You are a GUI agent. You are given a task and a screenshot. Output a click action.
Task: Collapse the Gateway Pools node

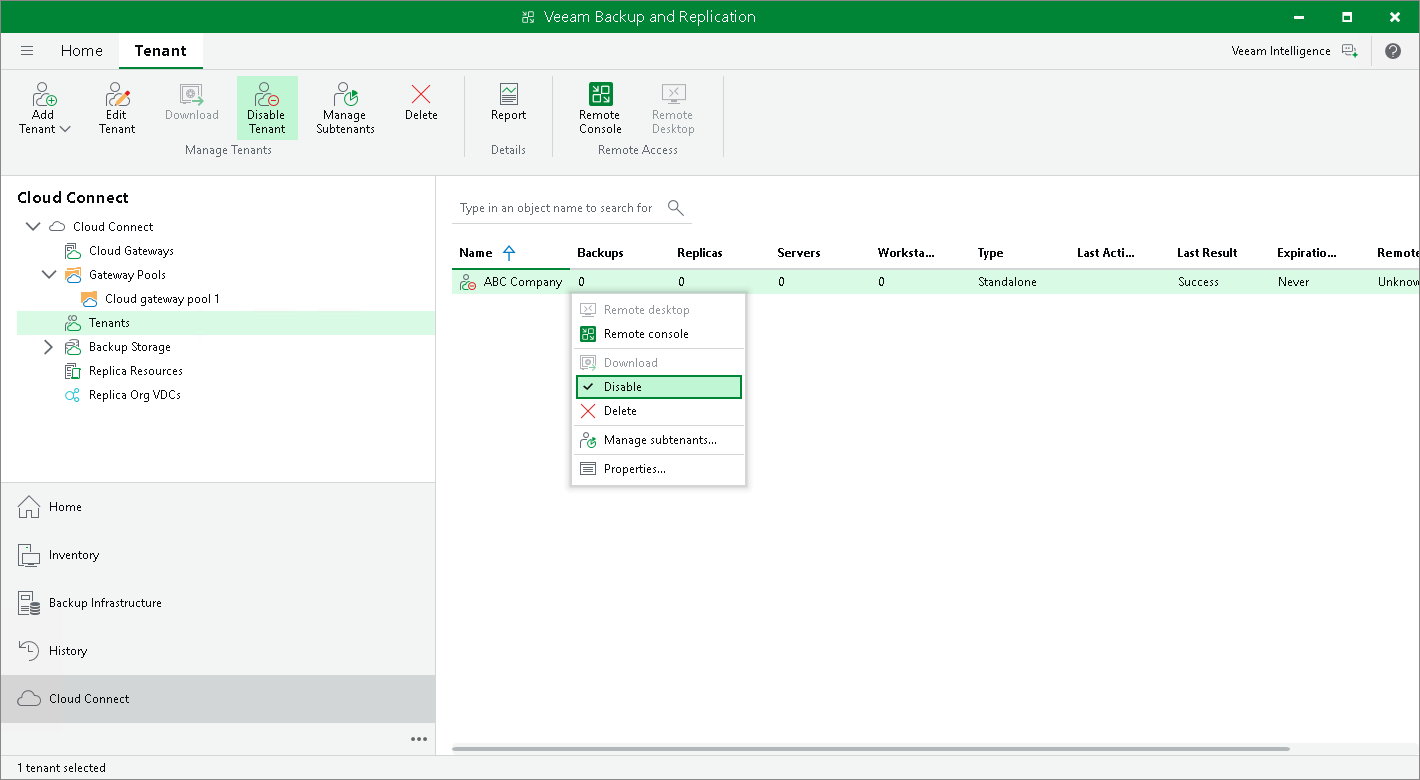pyautogui.click(x=49, y=275)
